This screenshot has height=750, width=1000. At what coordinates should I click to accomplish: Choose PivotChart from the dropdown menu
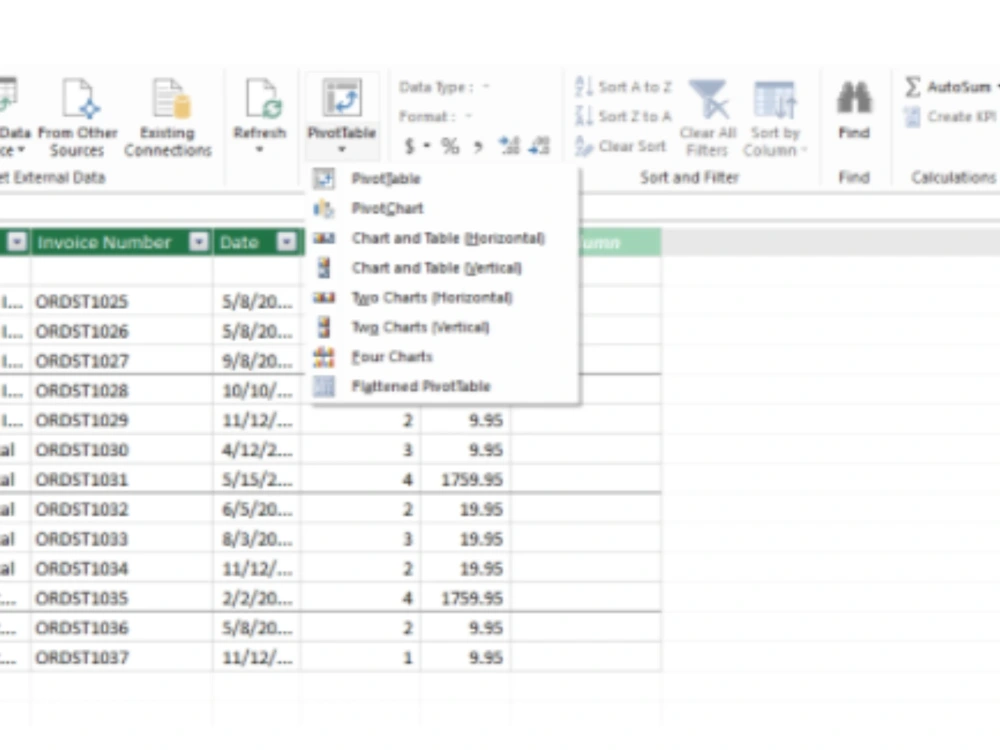coord(445,209)
